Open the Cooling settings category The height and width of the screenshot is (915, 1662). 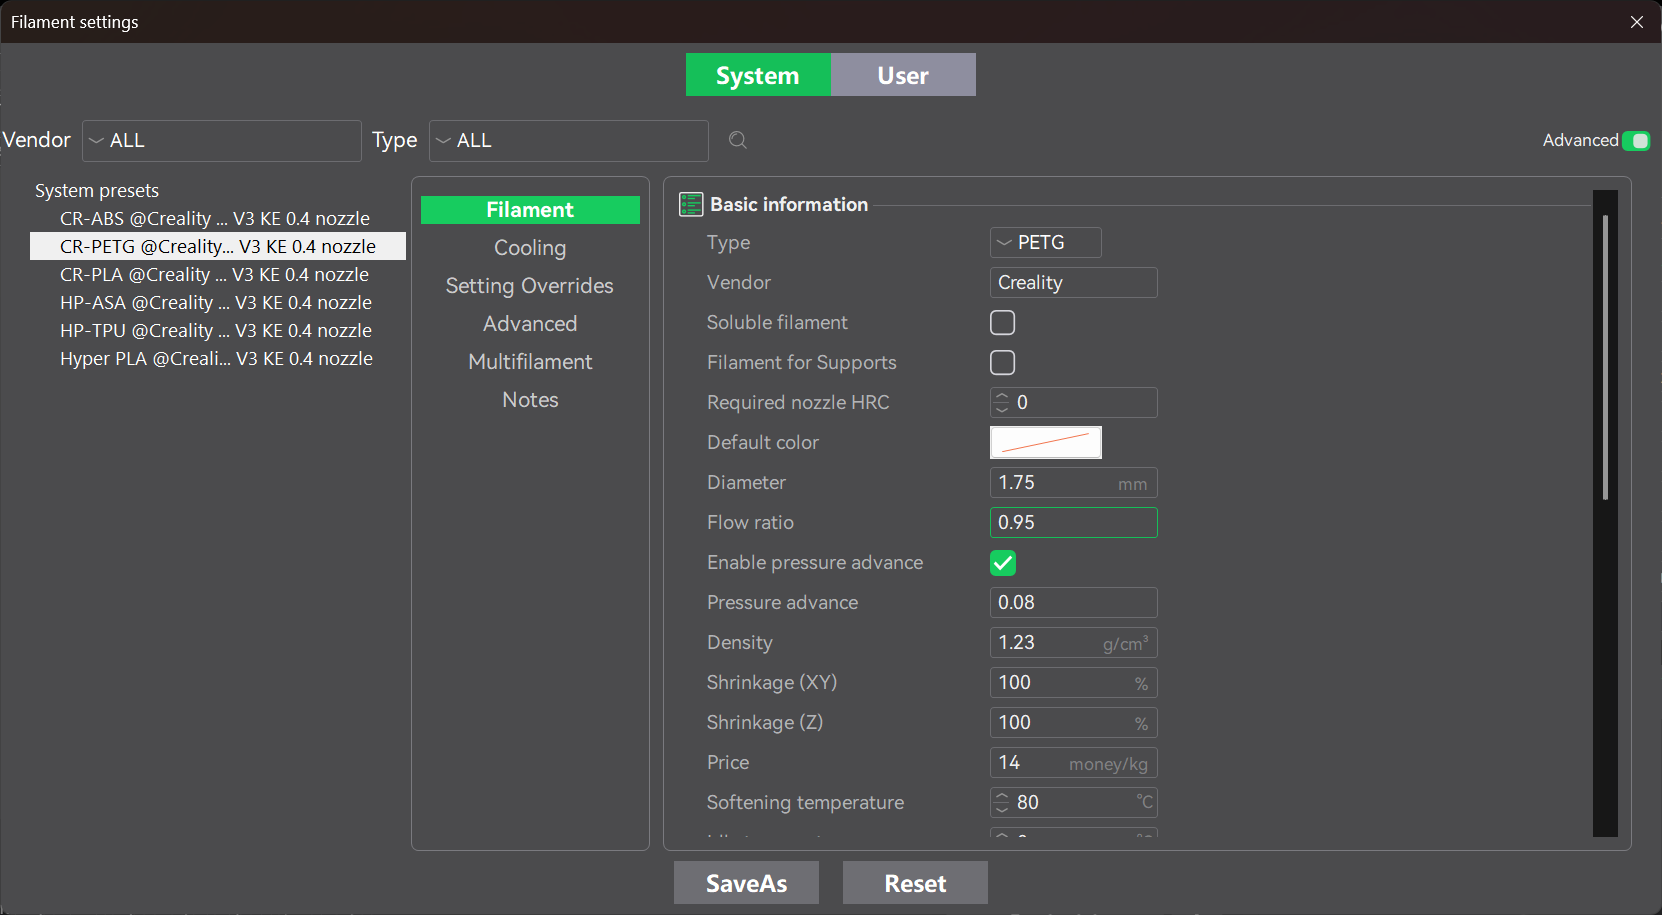coord(530,248)
